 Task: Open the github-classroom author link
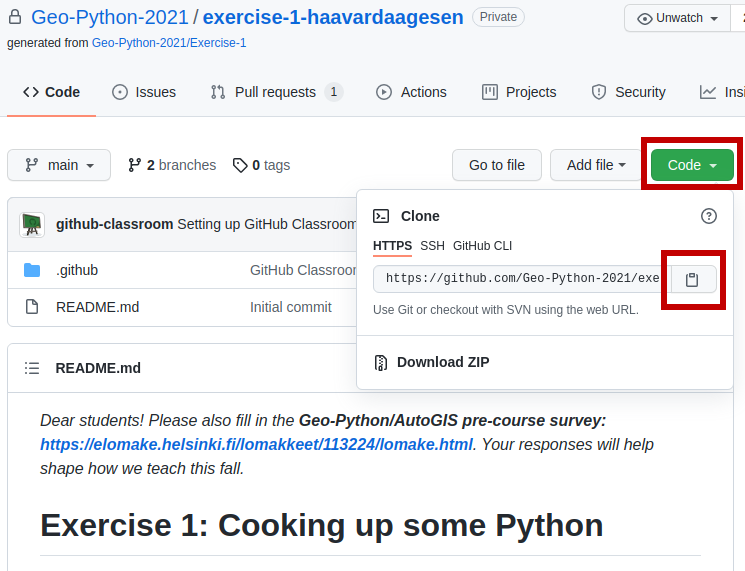pos(115,224)
